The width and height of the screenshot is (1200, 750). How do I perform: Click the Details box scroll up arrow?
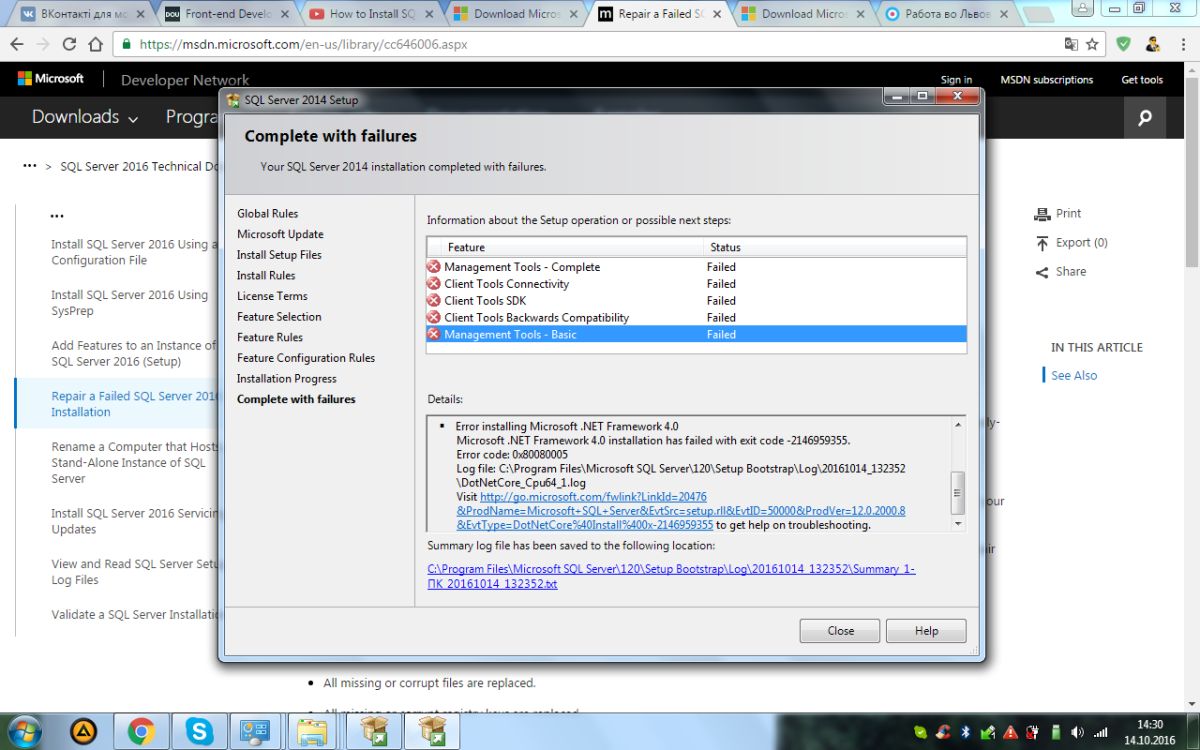pos(958,424)
